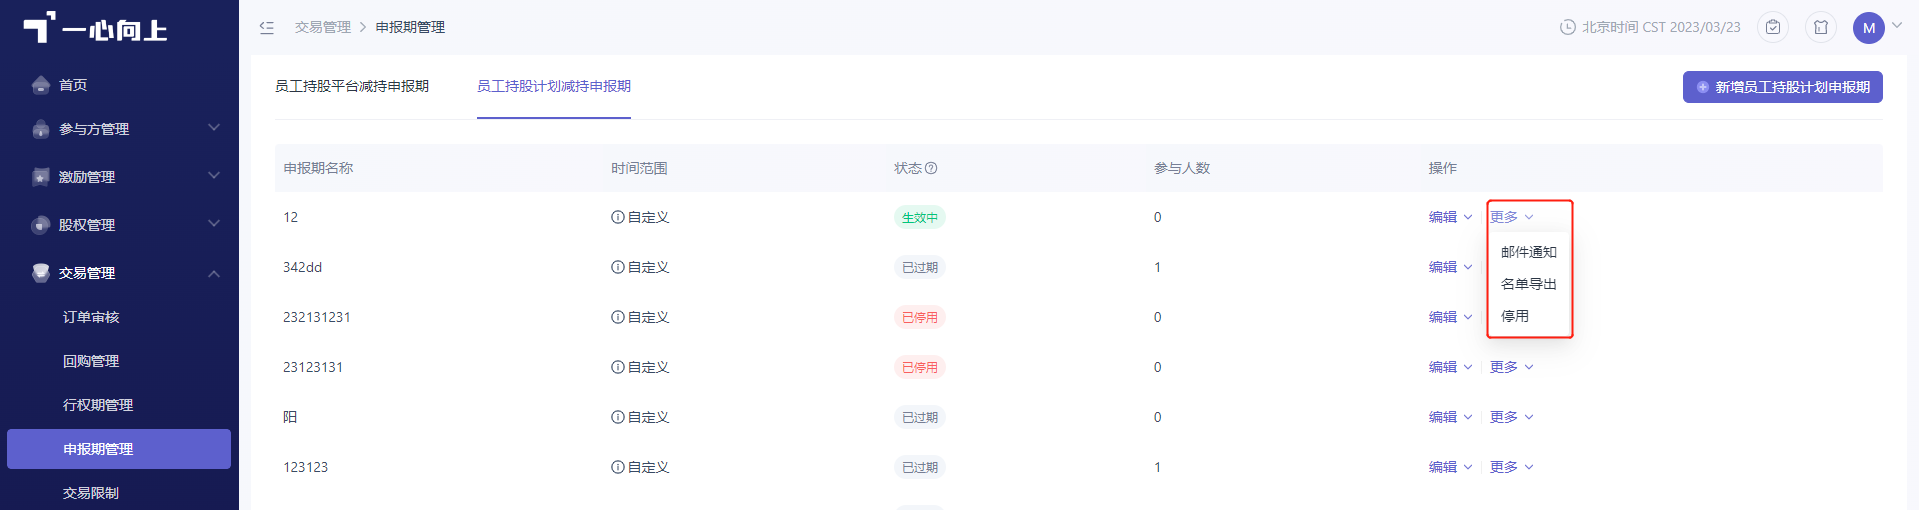The width and height of the screenshot is (1919, 510).
Task: Click the shirt-shaped theme icon in the header
Action: pos(1821,27)
